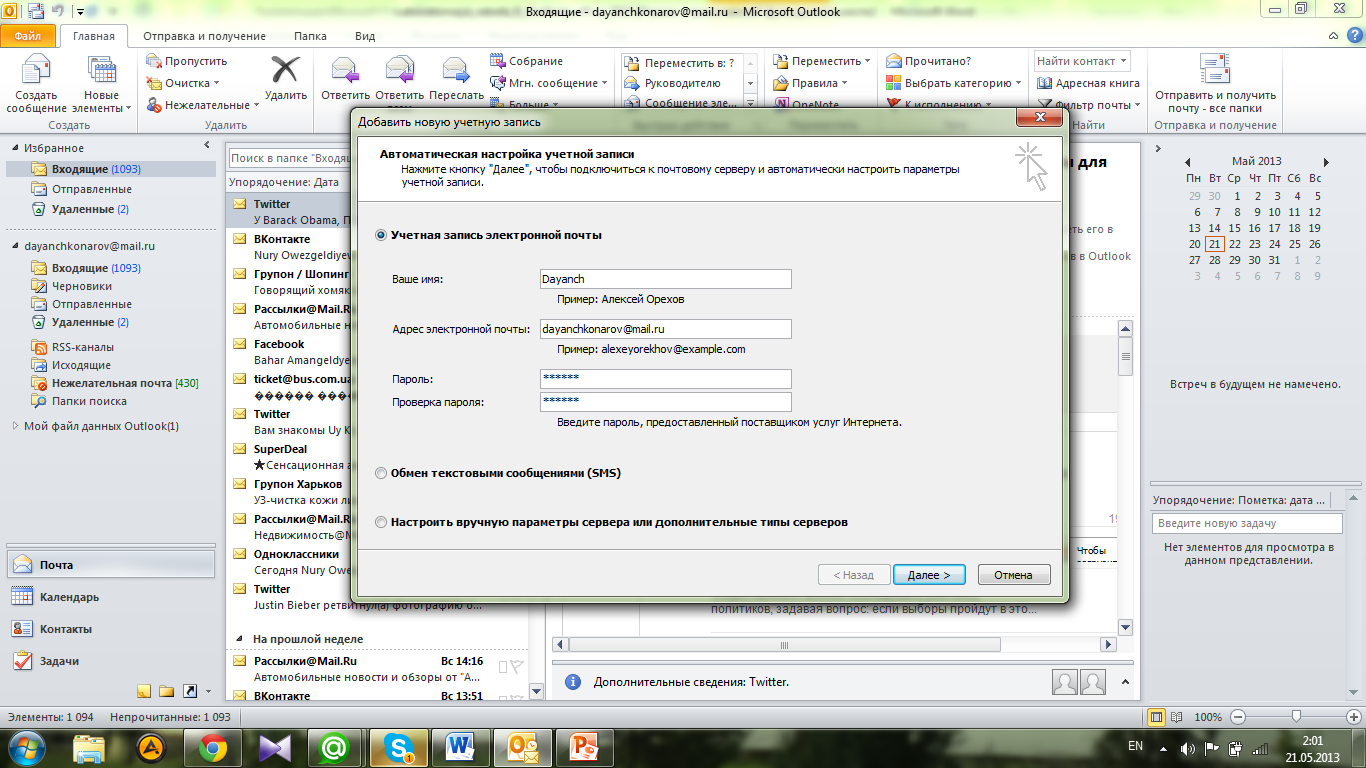The image size is (1366, 768).
Task: Expand Мой файл данных Outlook tree
Action: [x=15, y=426]
